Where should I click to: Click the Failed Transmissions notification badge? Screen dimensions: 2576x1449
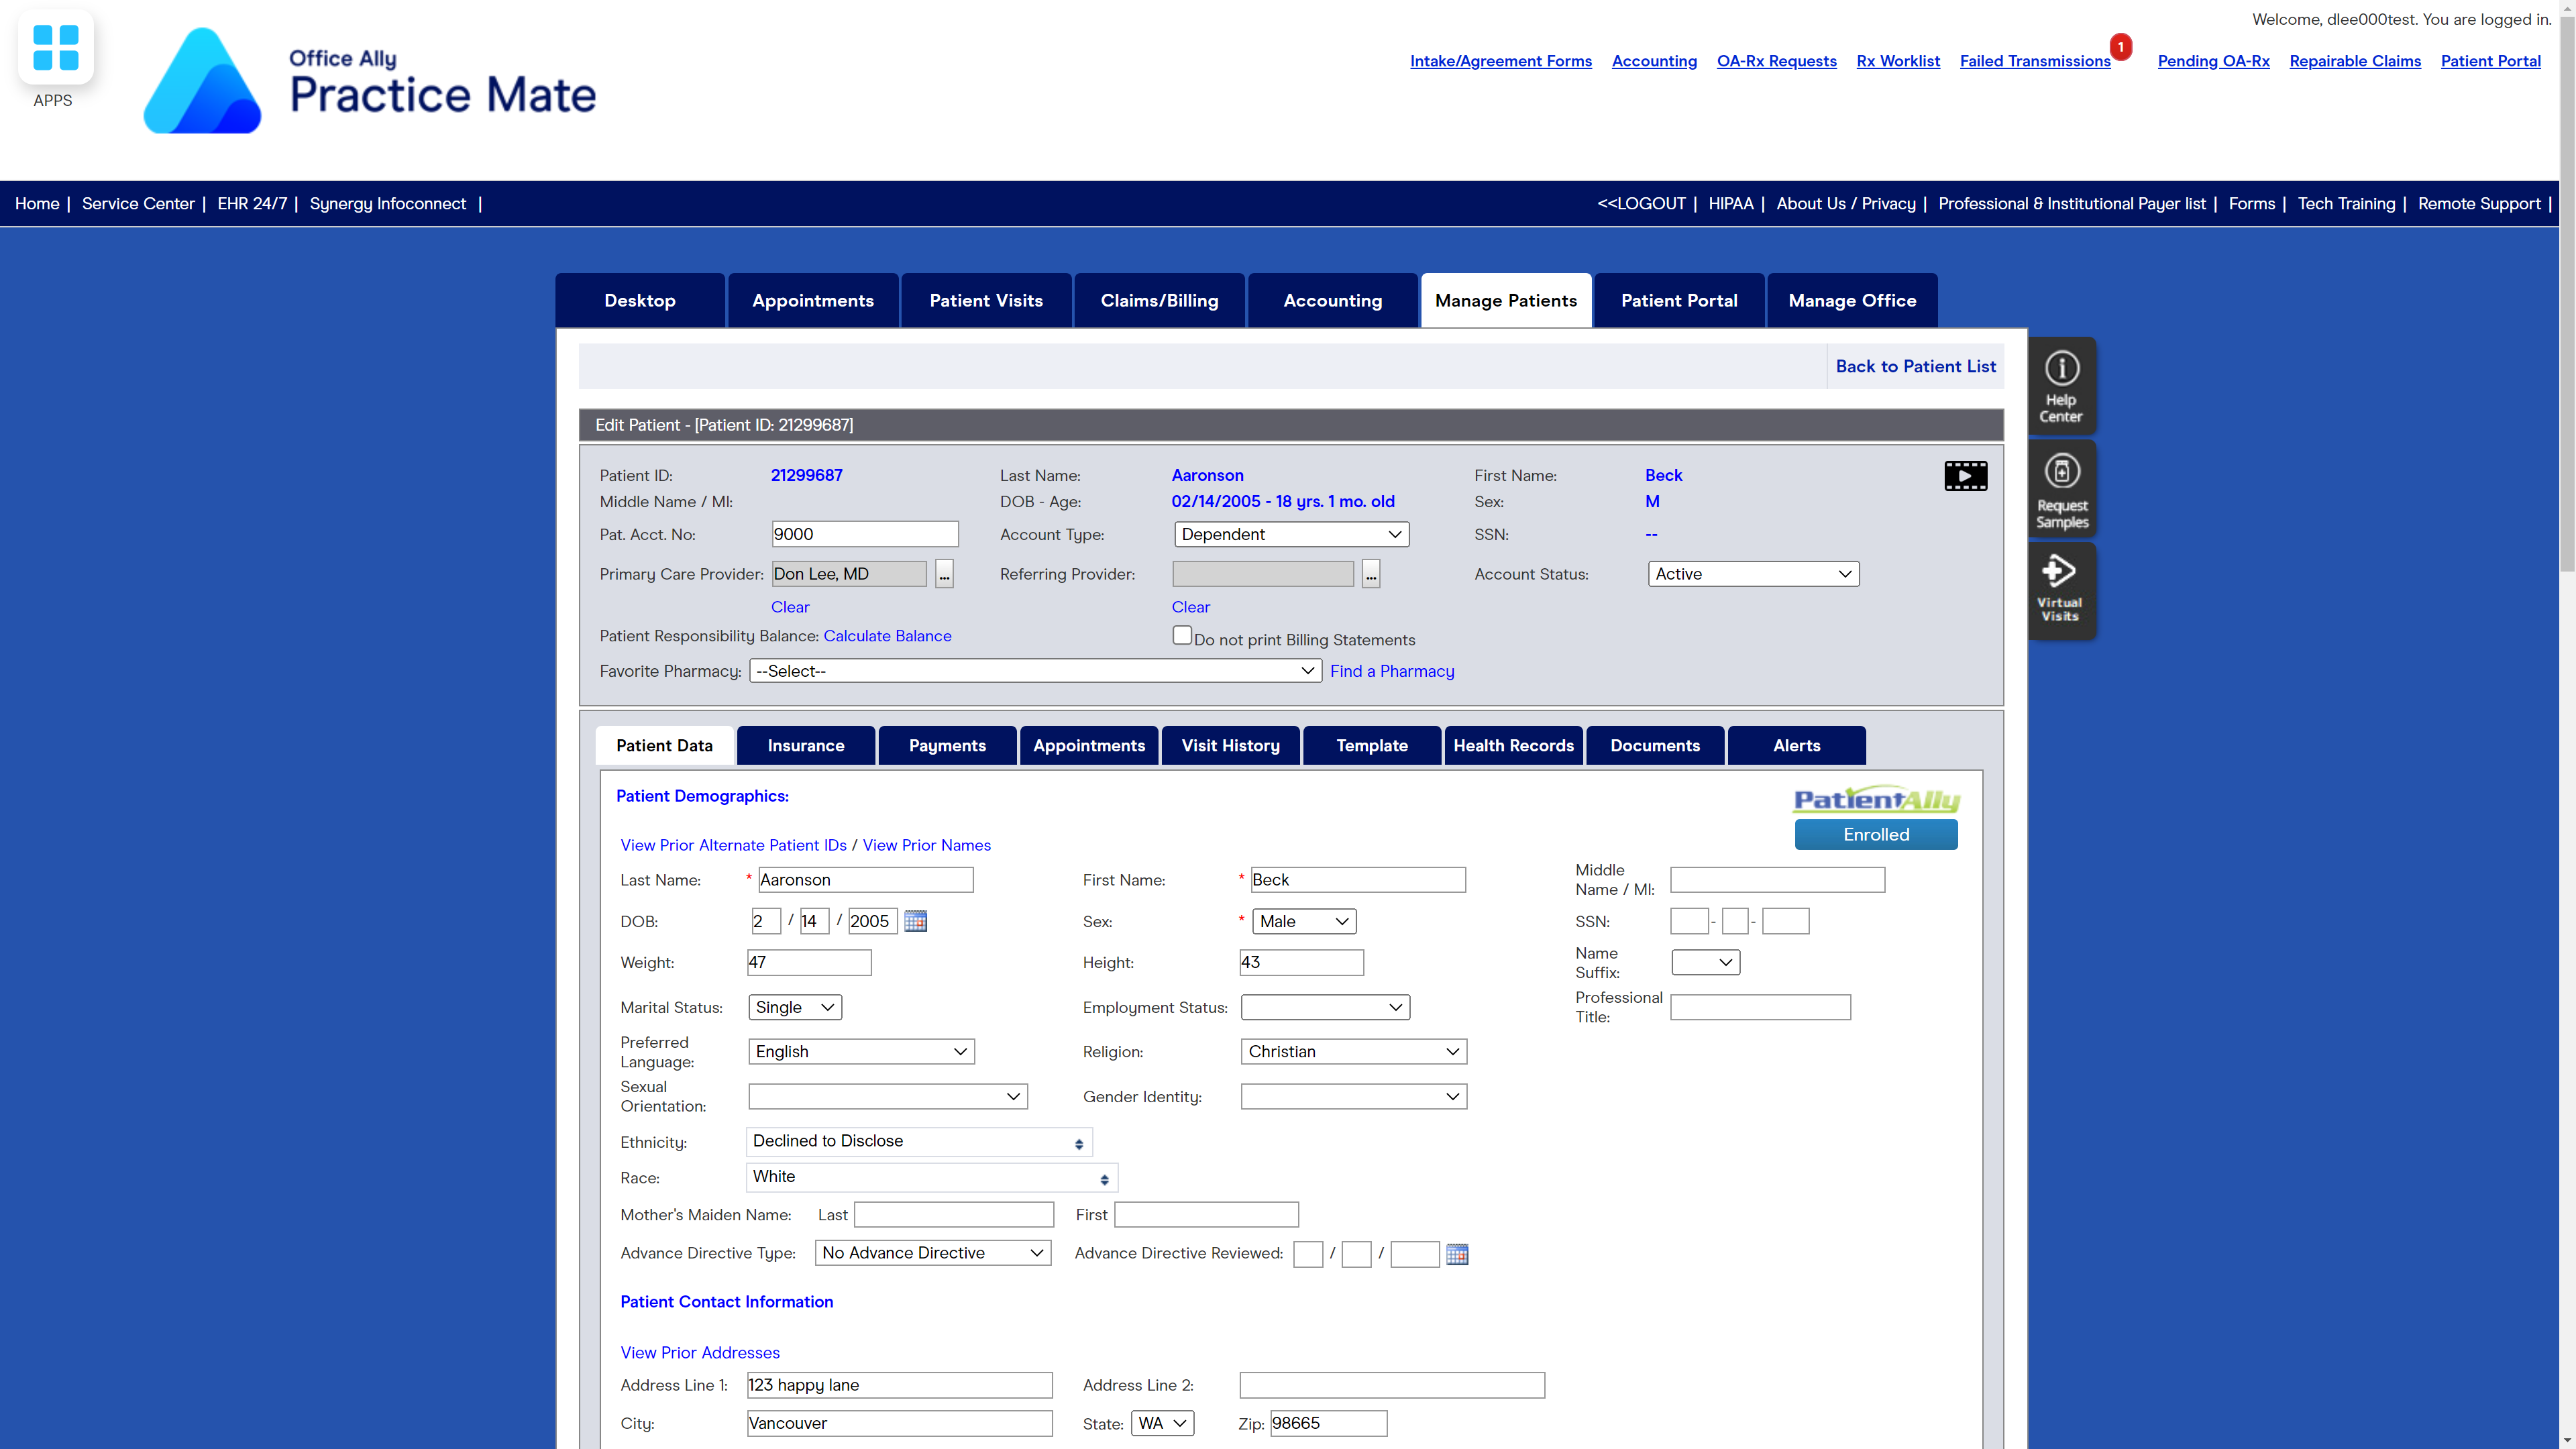pos(2120,47)
